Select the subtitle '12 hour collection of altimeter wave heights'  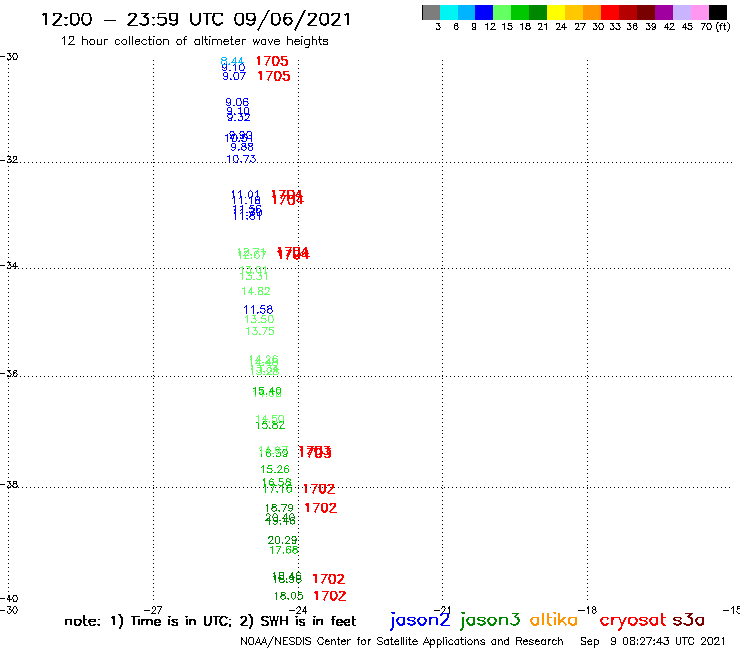194,41
